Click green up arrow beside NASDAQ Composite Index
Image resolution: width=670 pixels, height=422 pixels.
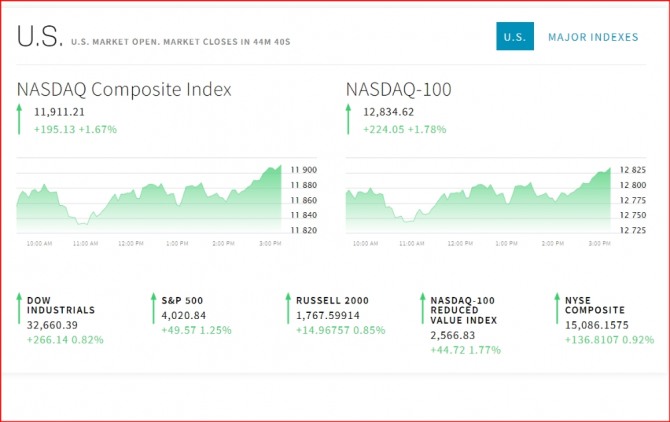coord(19,120)
